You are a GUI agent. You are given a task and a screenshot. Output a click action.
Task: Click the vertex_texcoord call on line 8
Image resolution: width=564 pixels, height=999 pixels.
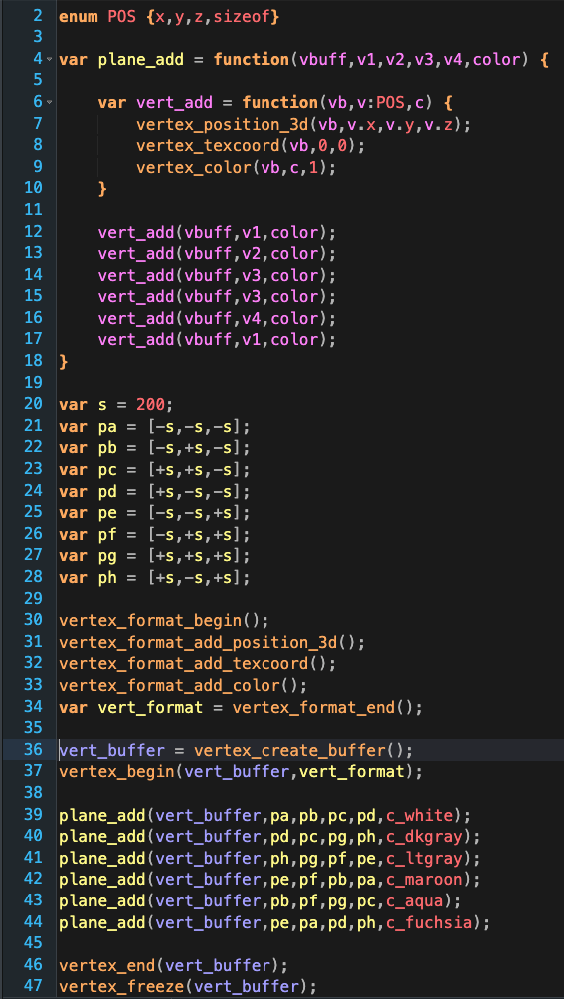(207, 145)
